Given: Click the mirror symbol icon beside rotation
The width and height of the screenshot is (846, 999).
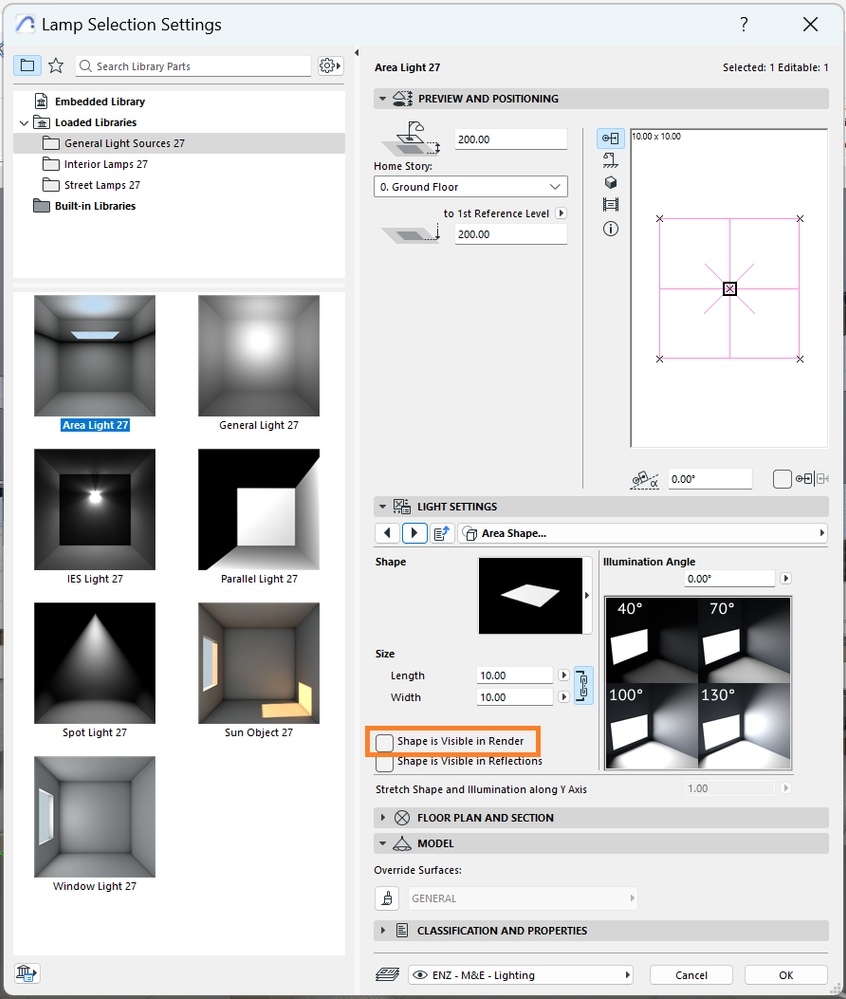Looking at the screenshot, I should point(812,478).
